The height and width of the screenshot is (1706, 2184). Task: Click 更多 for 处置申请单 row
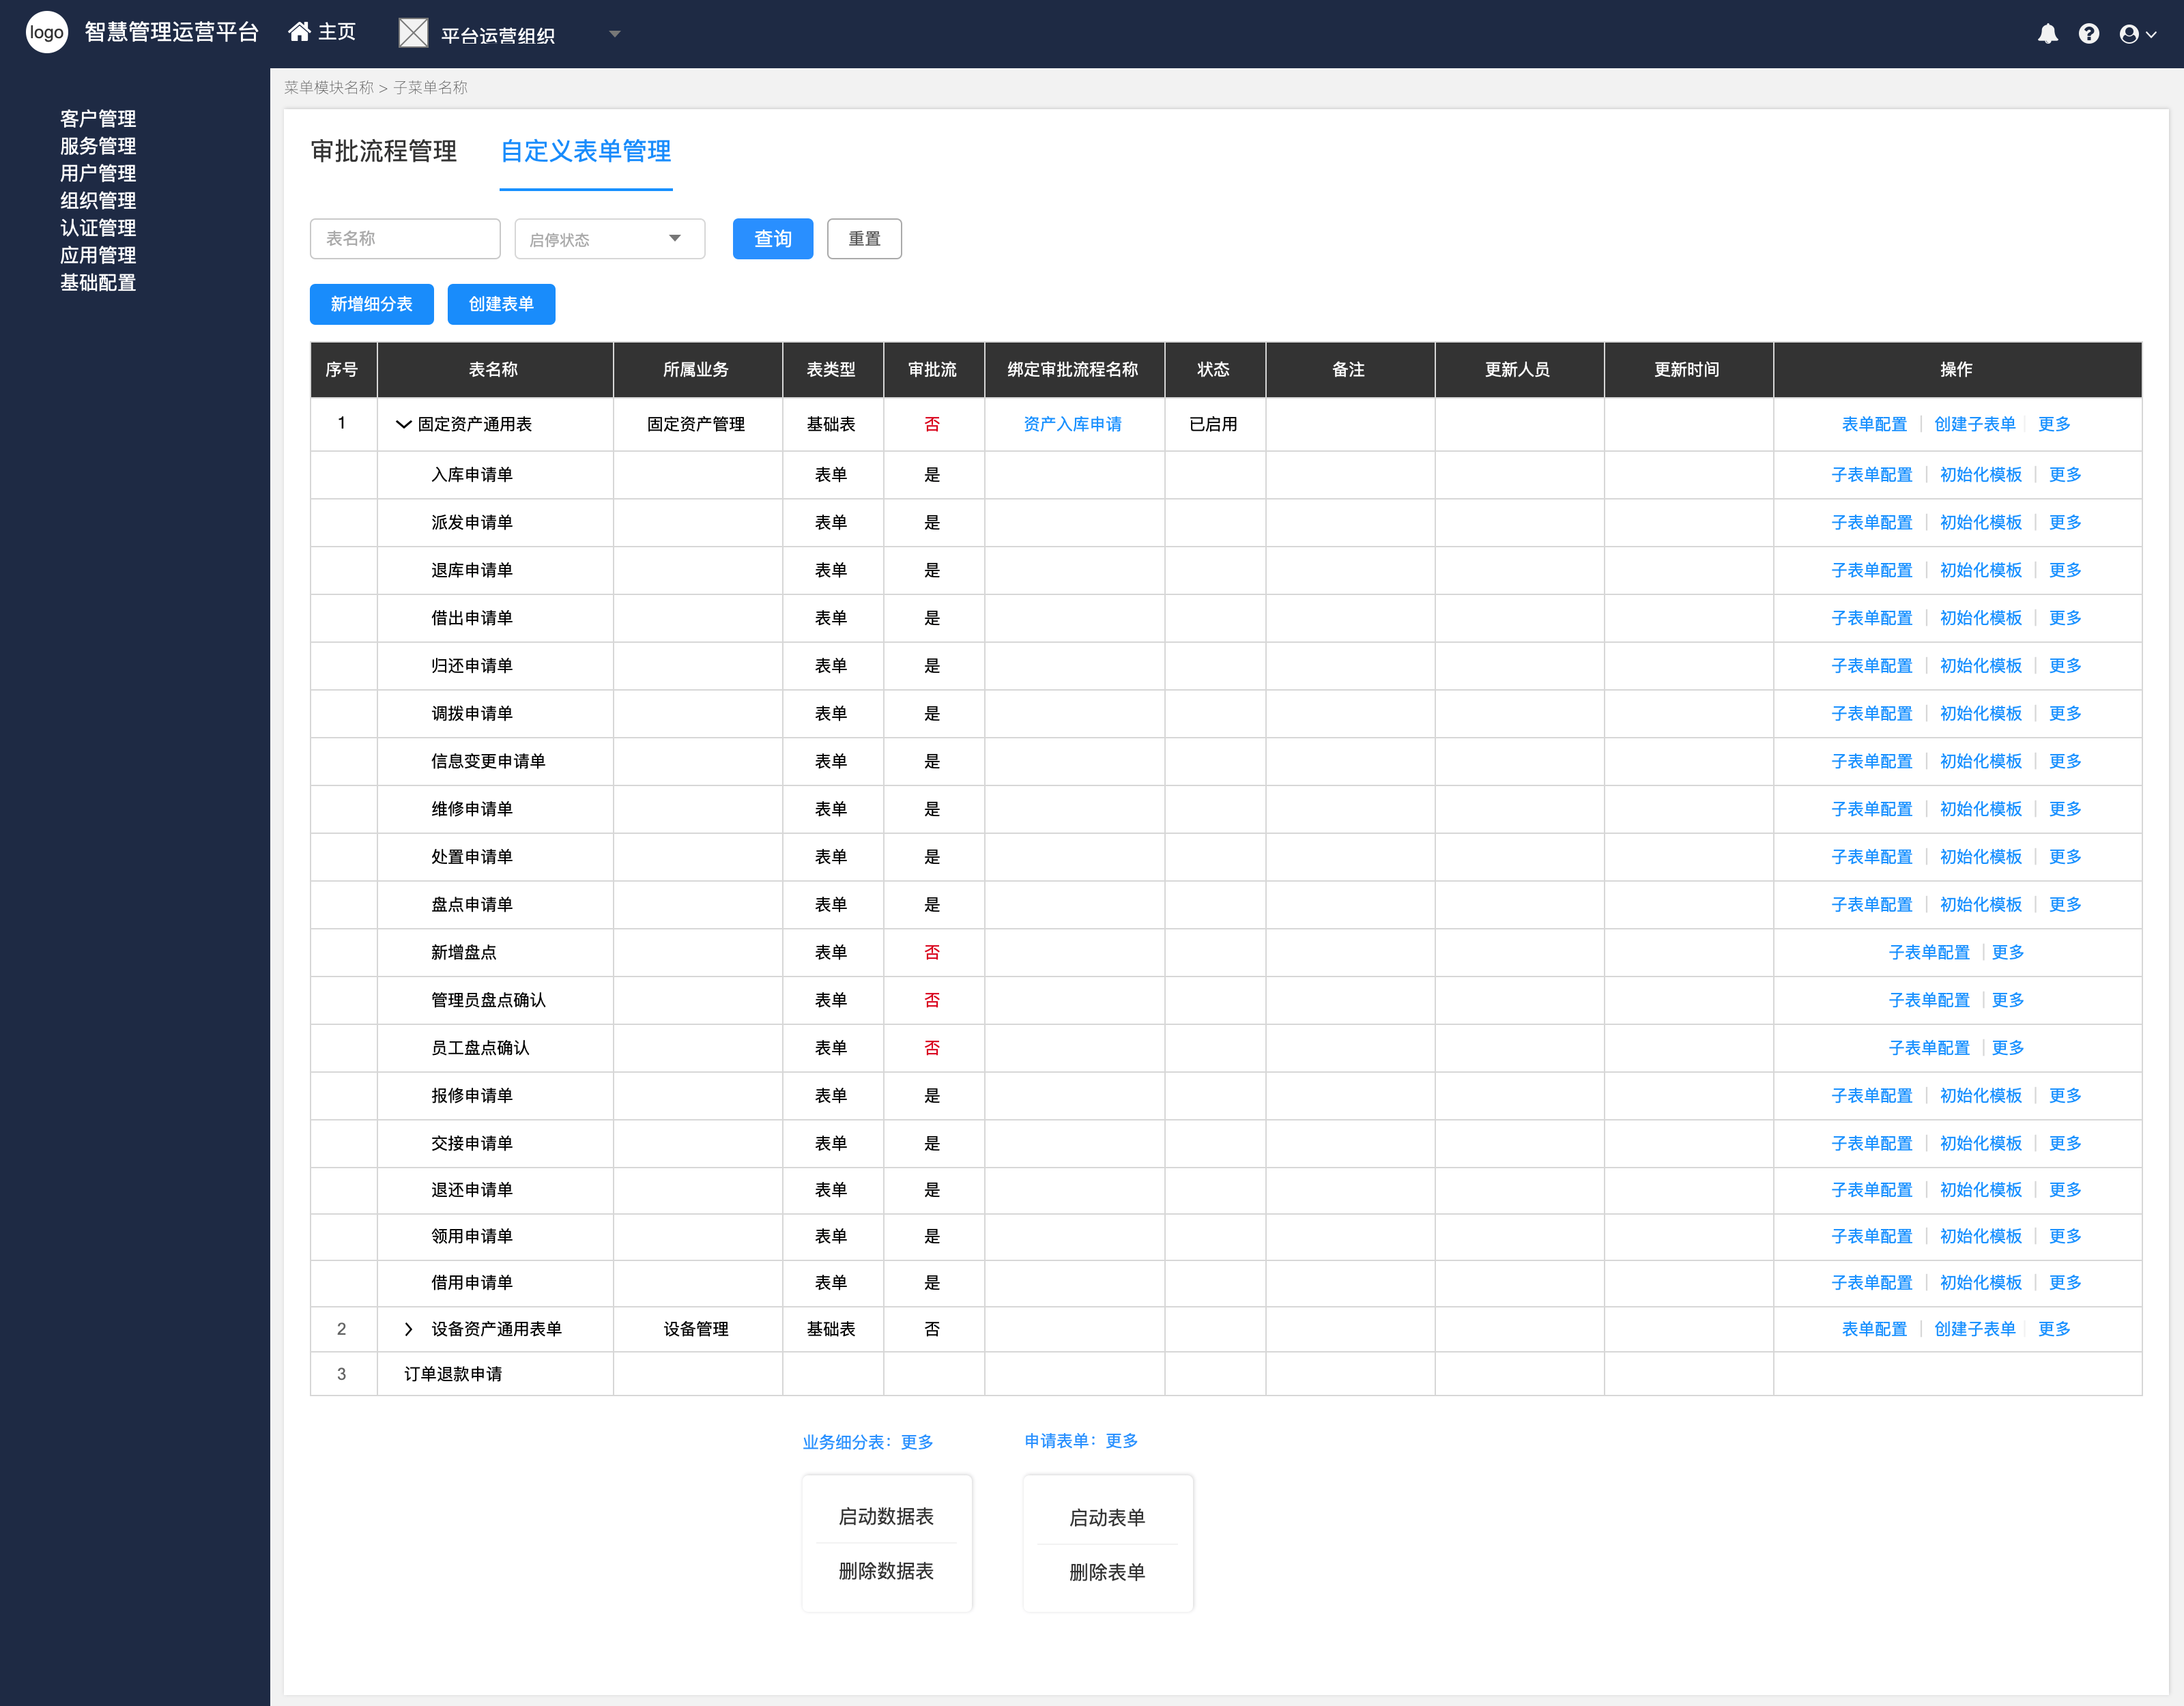point(2065,857)
